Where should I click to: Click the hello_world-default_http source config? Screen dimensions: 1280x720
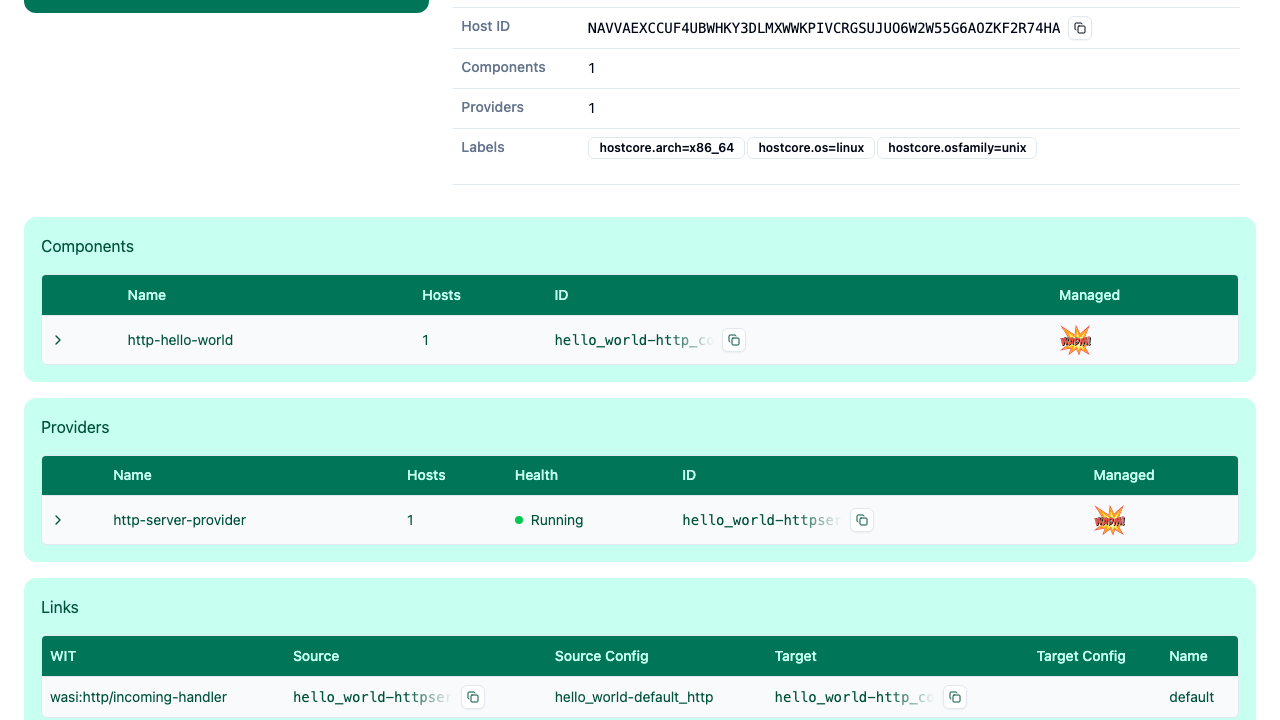(x=634, y=697)
